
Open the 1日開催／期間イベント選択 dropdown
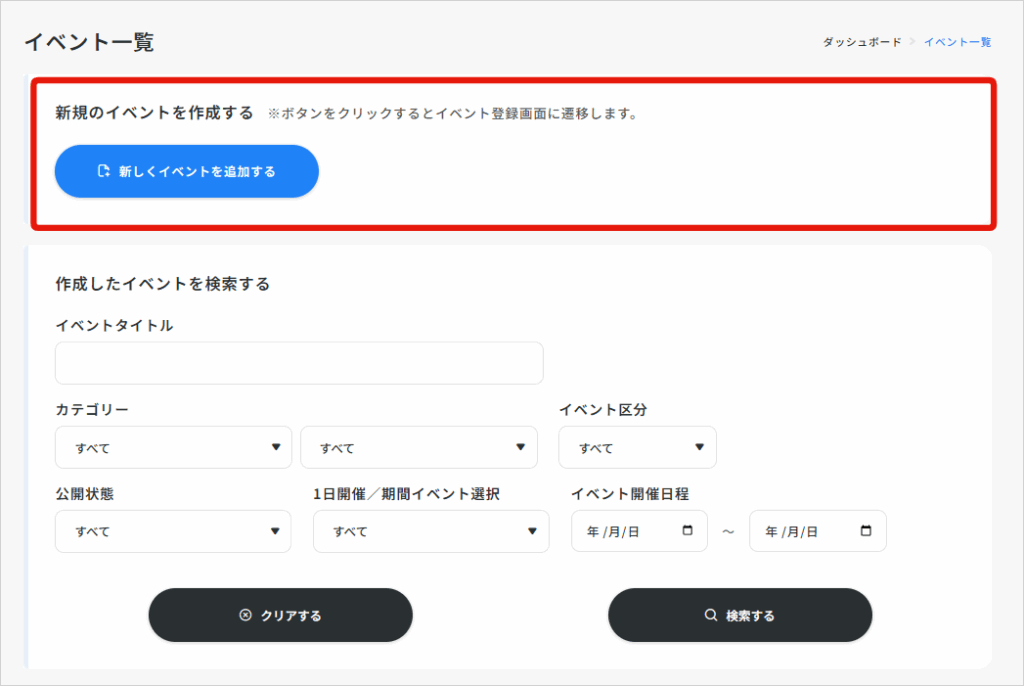coord(430,531)
